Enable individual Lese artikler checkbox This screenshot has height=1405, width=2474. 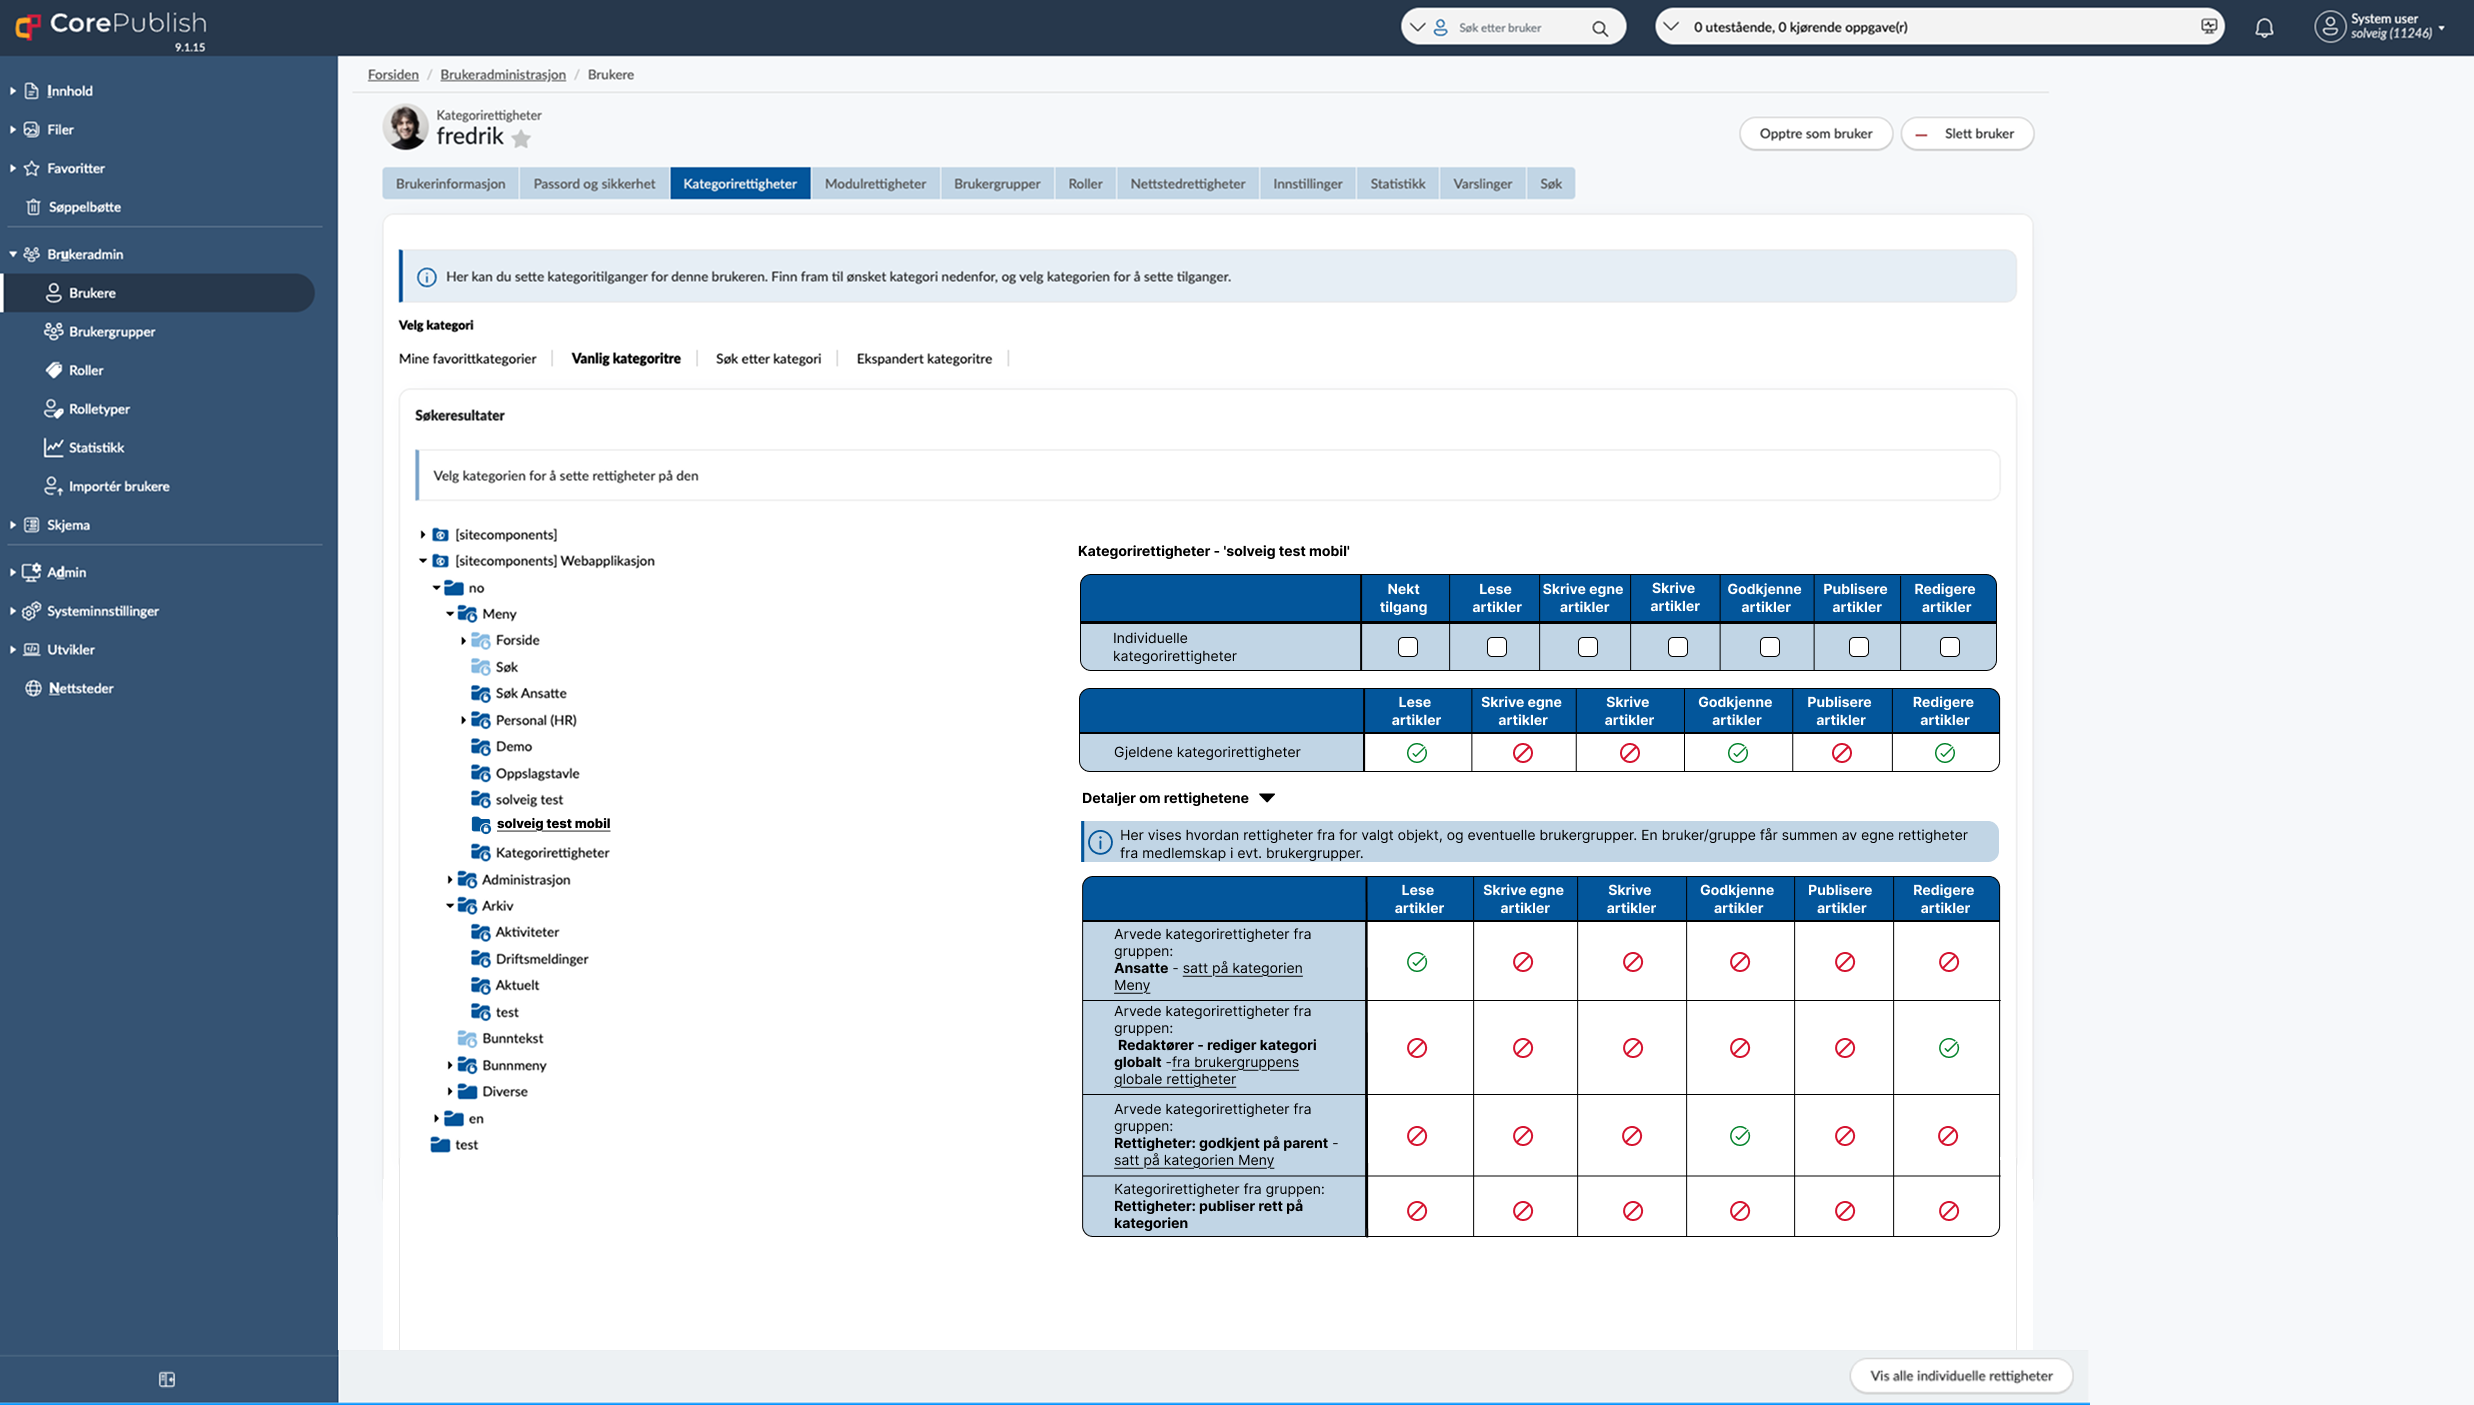point(1496,647)
